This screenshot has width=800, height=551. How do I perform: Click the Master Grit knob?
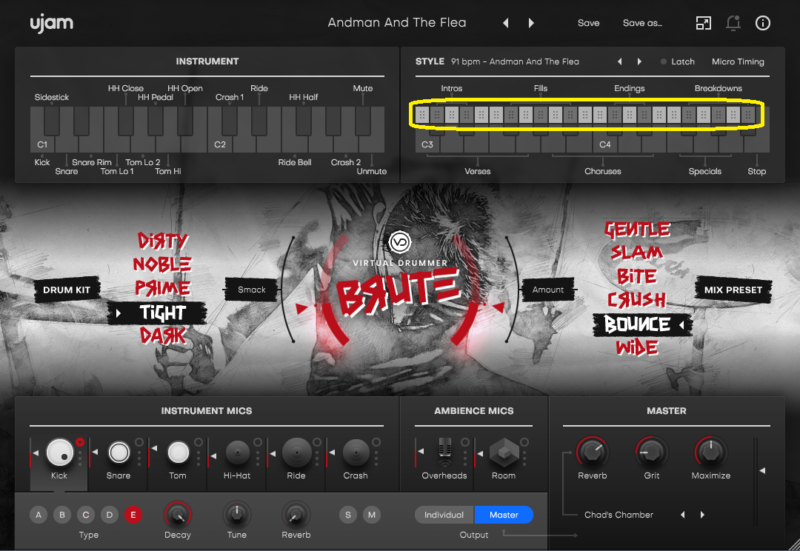point(652,452)
